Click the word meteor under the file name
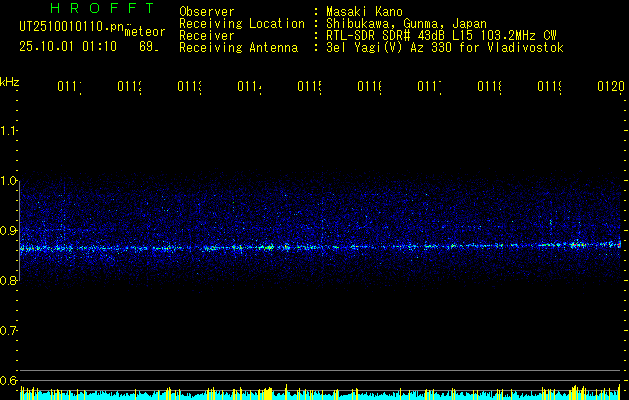This screenshot has height=400, width=629. (145, 32)
